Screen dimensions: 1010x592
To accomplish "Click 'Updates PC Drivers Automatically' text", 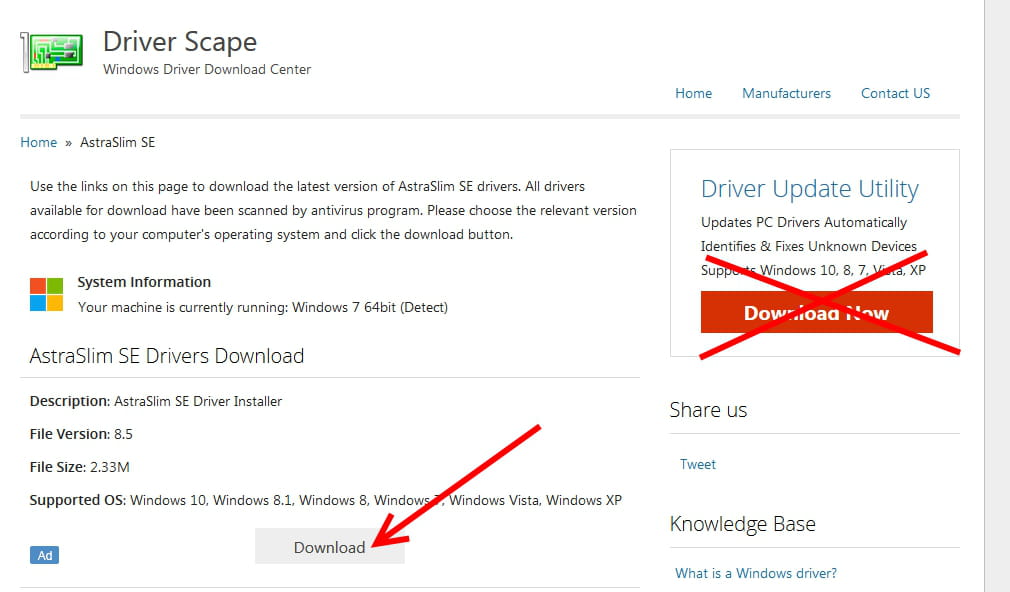I will [x=804, y=222].
